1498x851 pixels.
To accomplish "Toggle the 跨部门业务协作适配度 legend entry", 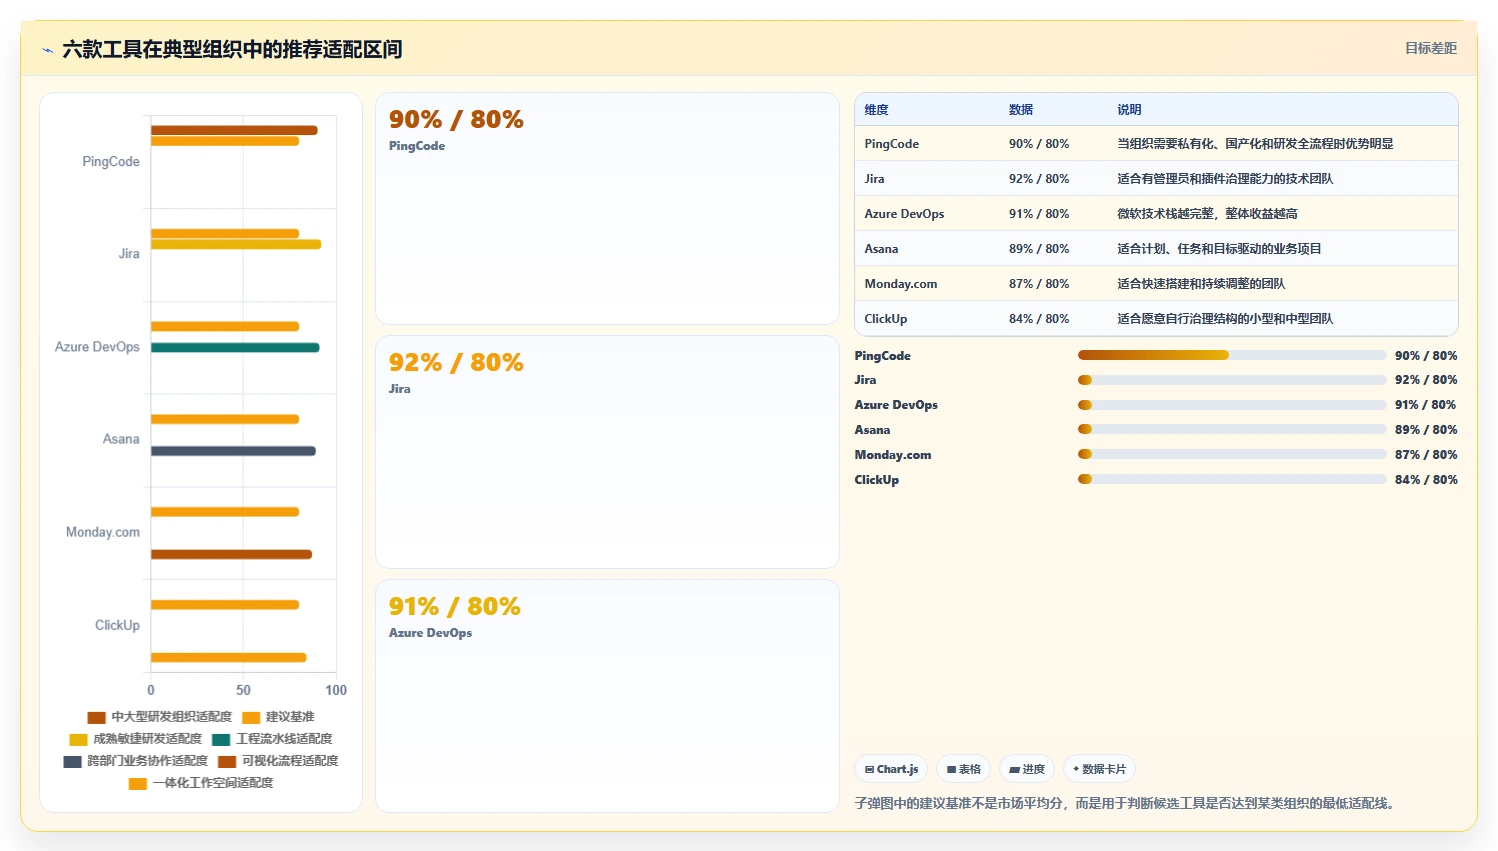I will 136,761.
